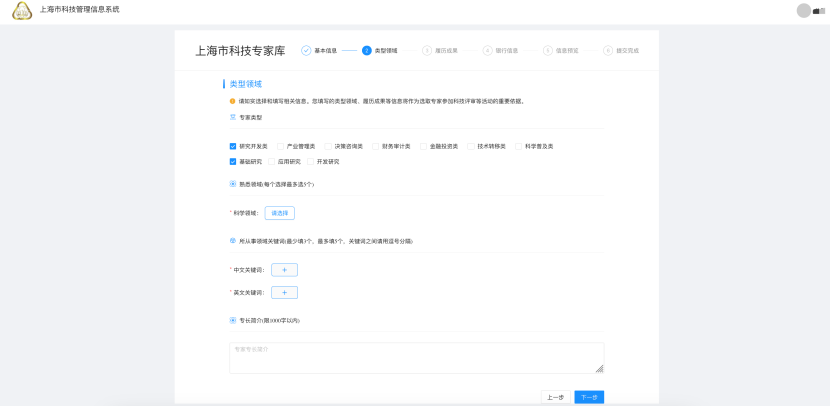Click the textarea resize handle corner
Screen dimensions: 830x406
pyautogui.click(x=600, y=370)
